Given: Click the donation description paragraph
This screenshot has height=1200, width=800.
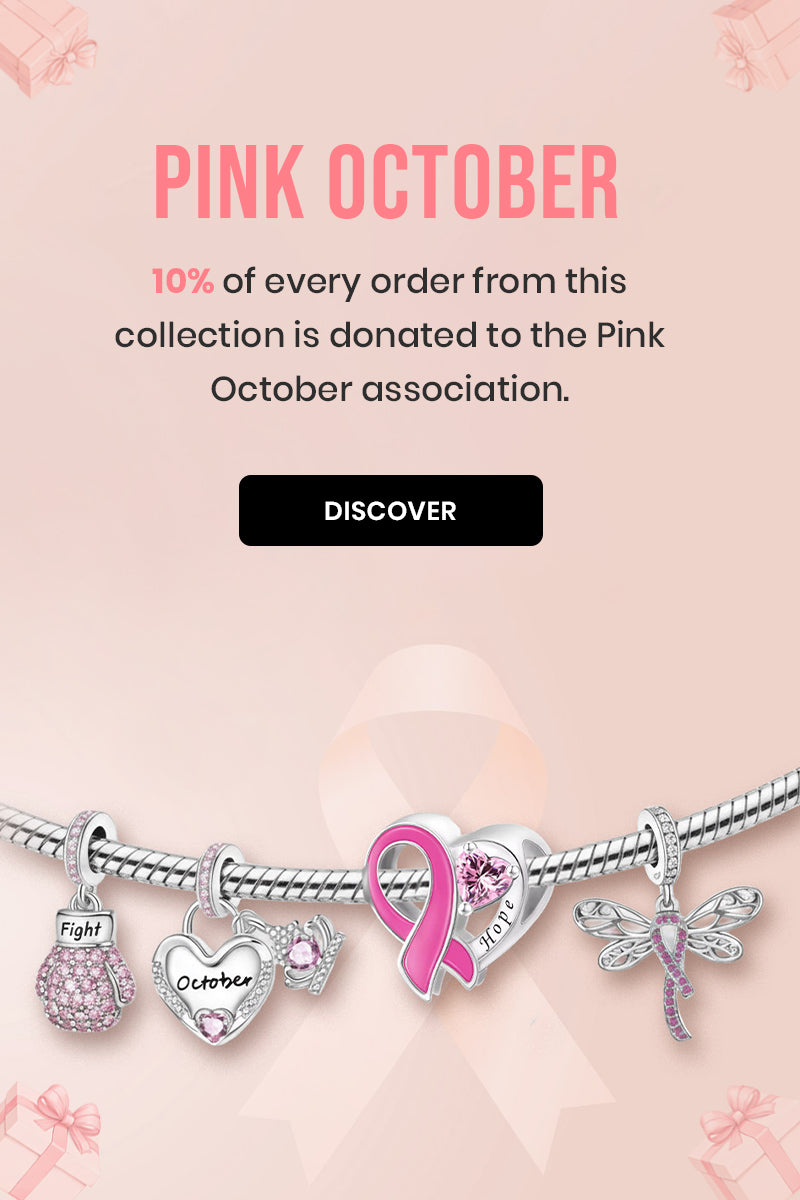Looking at the screenshot, I should coord(390,335).
